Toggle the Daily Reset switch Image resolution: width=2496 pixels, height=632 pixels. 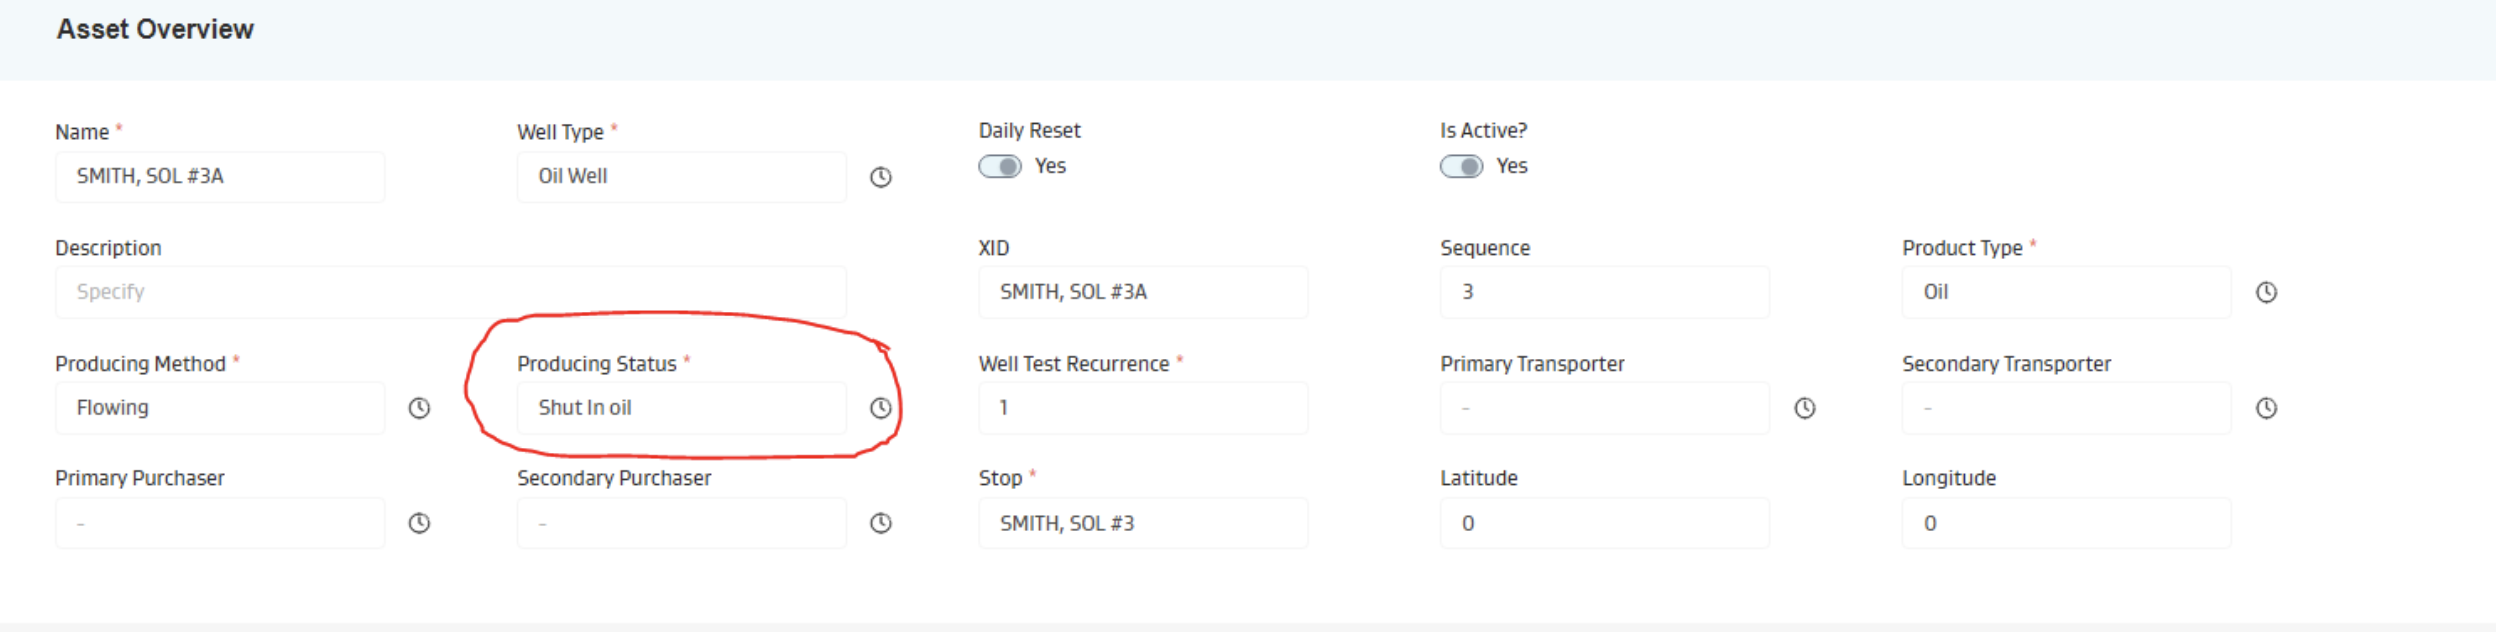1000,166
